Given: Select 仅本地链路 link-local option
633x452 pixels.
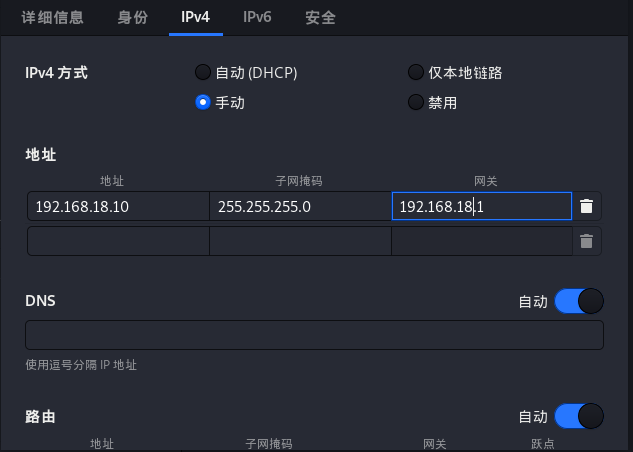Looking at the screenshot, I should point(416,72).
